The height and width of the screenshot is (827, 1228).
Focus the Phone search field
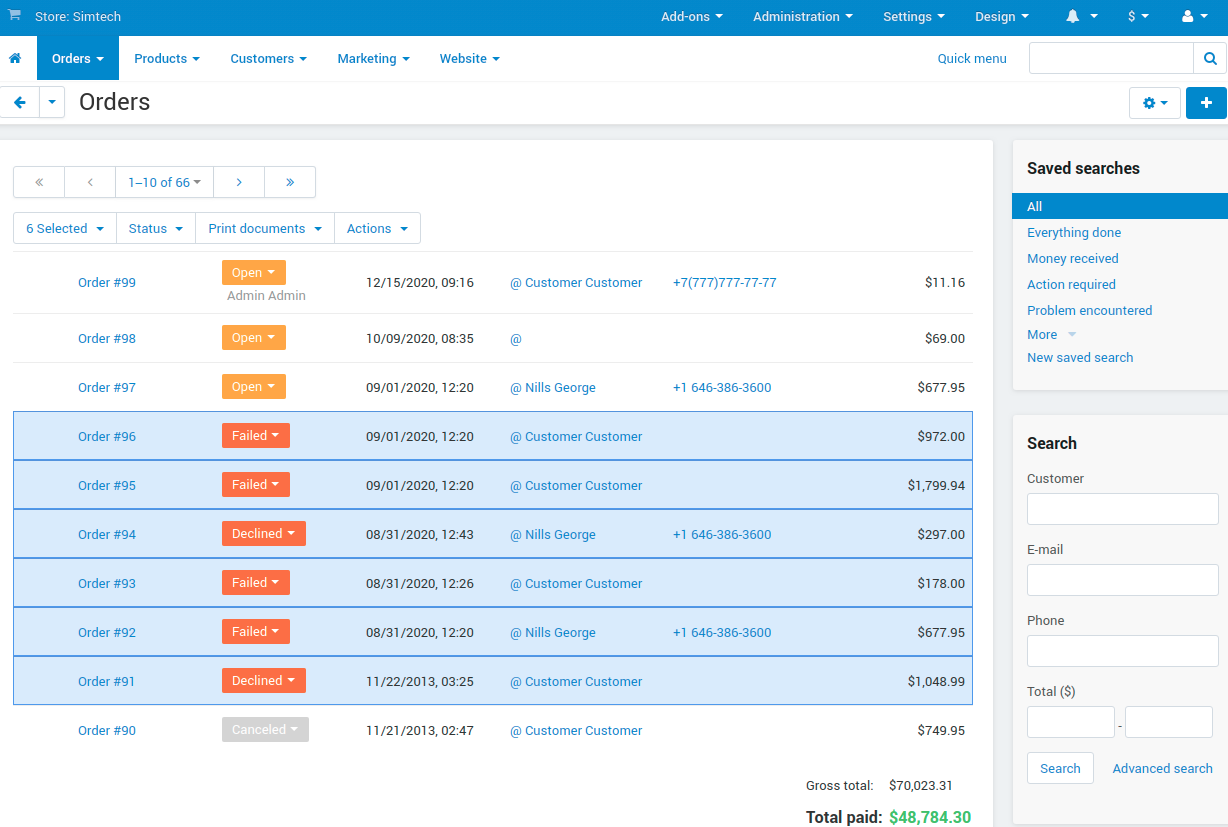coord(1123,651)
